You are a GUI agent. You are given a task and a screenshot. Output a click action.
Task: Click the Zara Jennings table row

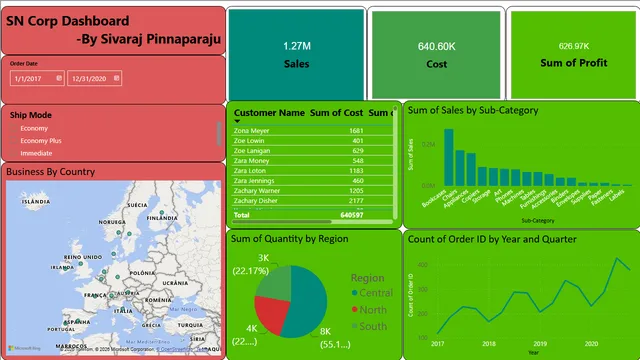312,180
